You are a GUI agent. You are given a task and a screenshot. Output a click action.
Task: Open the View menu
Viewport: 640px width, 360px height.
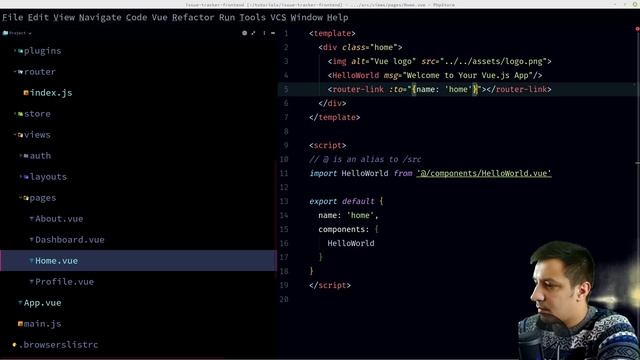[x=64, y=18]
